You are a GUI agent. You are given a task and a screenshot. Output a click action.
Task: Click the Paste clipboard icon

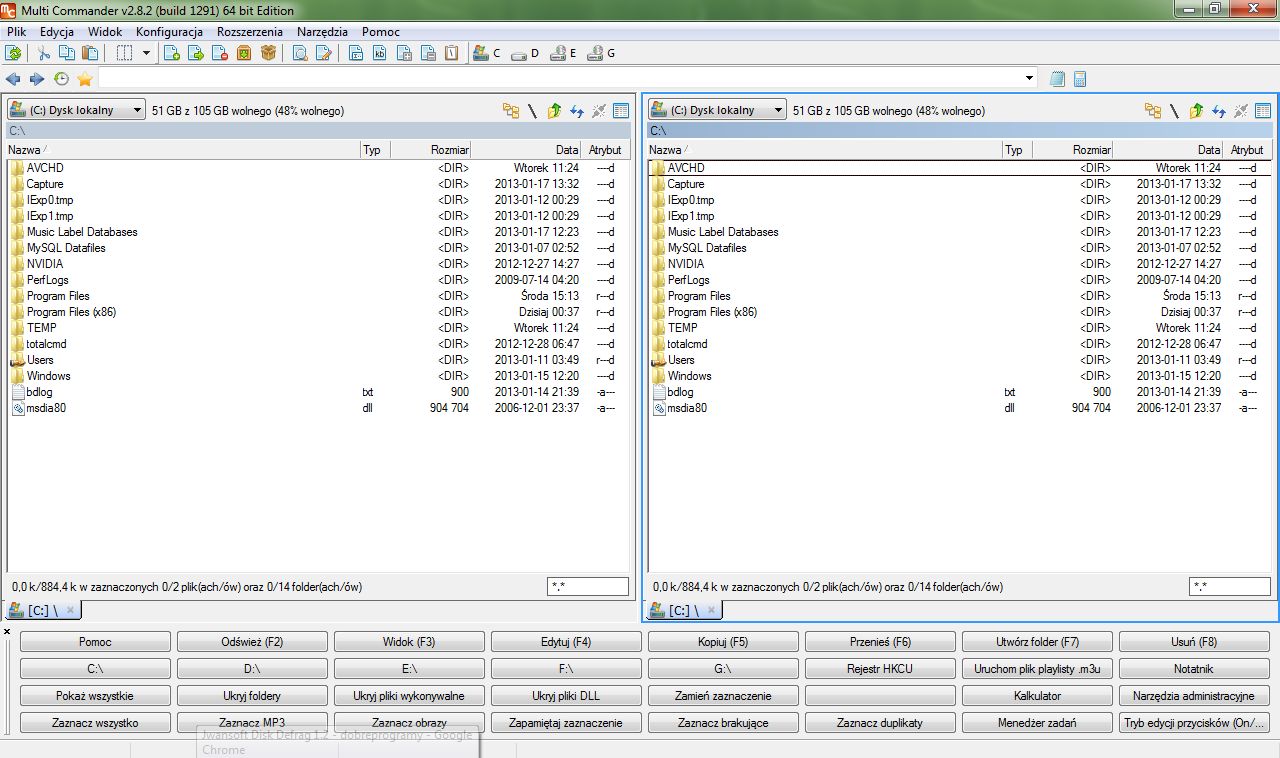pyautogui.click(x=89, y=53)
